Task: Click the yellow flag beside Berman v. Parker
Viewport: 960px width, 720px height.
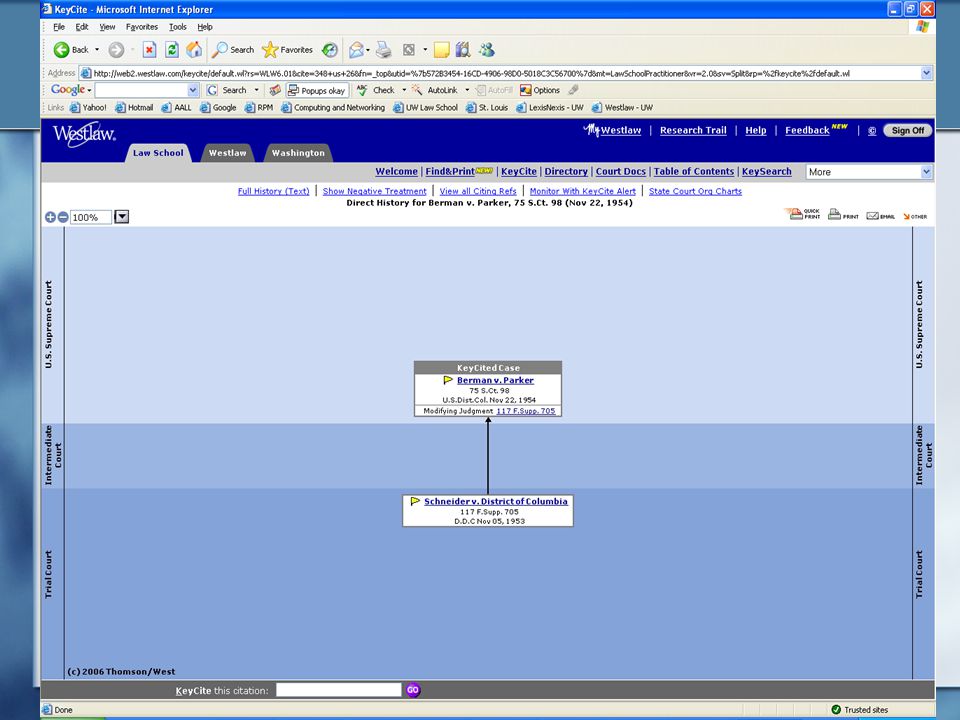Action: pyautogui.click(x=448, y=380)
